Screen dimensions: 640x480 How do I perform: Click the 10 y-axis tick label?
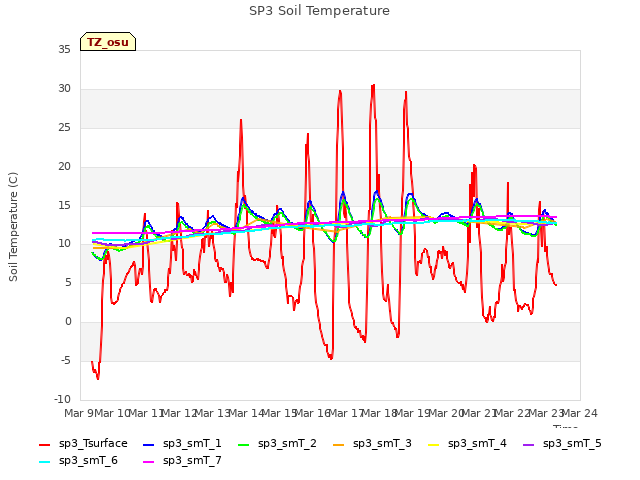[x=64, y=244]
